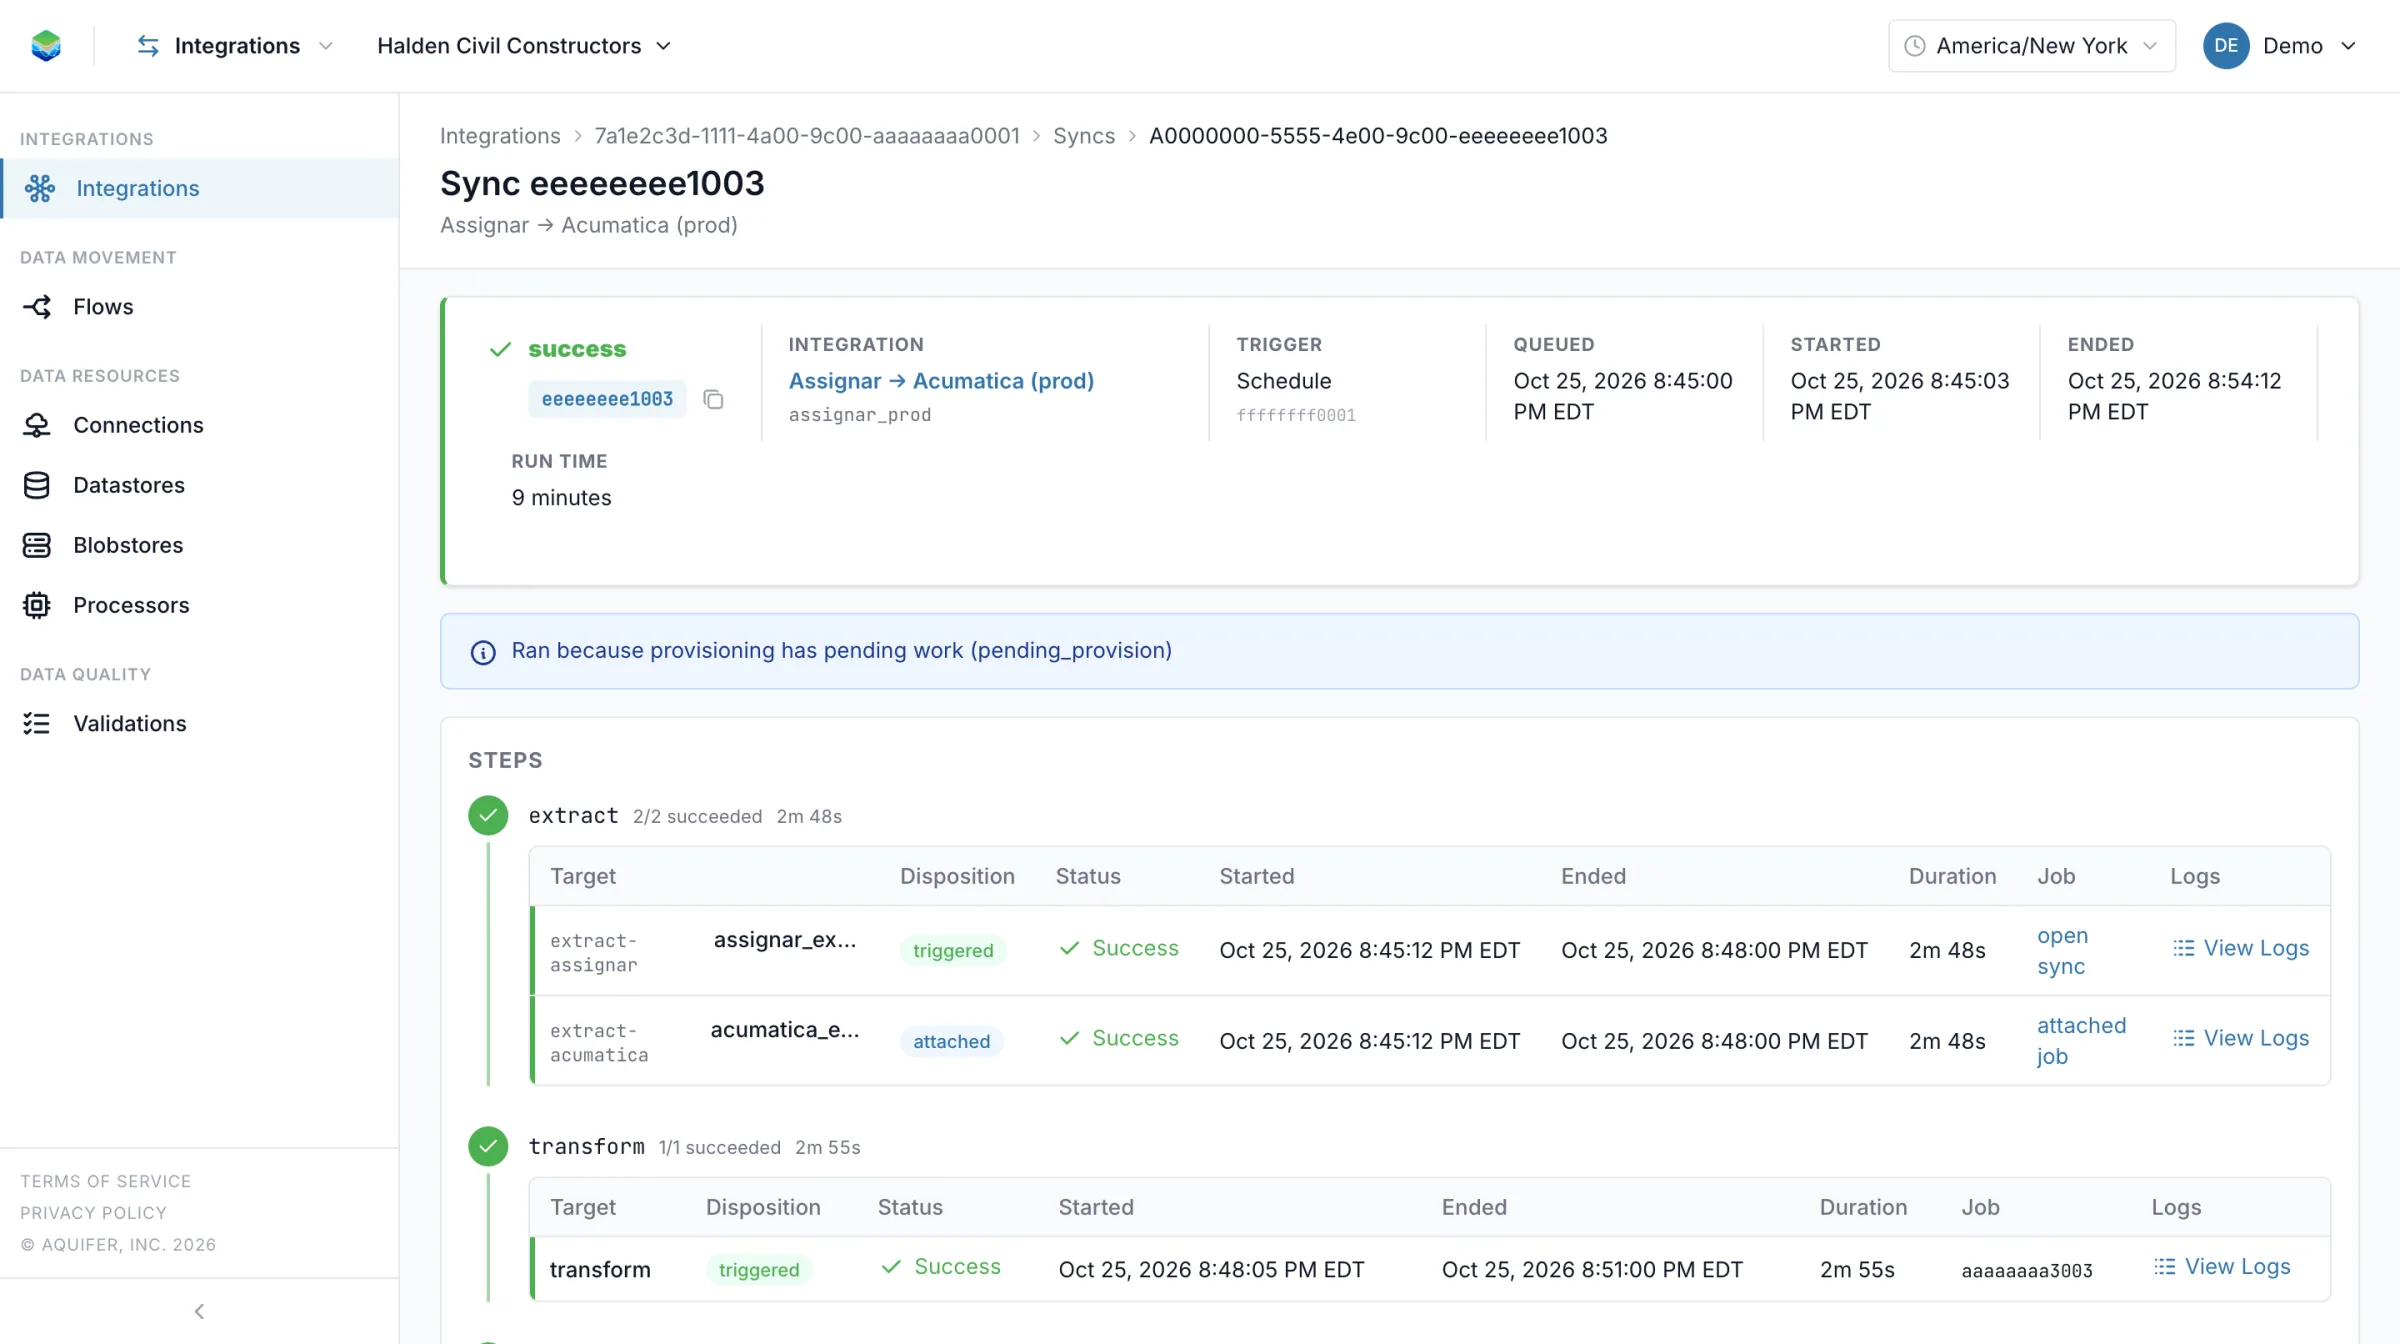Screen dimensions: 2400x1344
Task: Click the Integrations swap-arrows icon in the header
Action: coord(148,46)
